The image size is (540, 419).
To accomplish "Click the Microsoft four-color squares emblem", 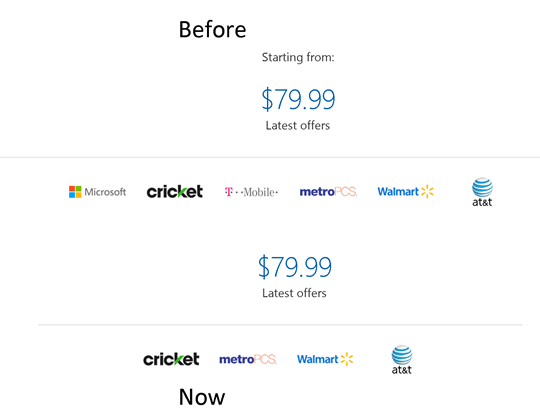I will [75, 192].
